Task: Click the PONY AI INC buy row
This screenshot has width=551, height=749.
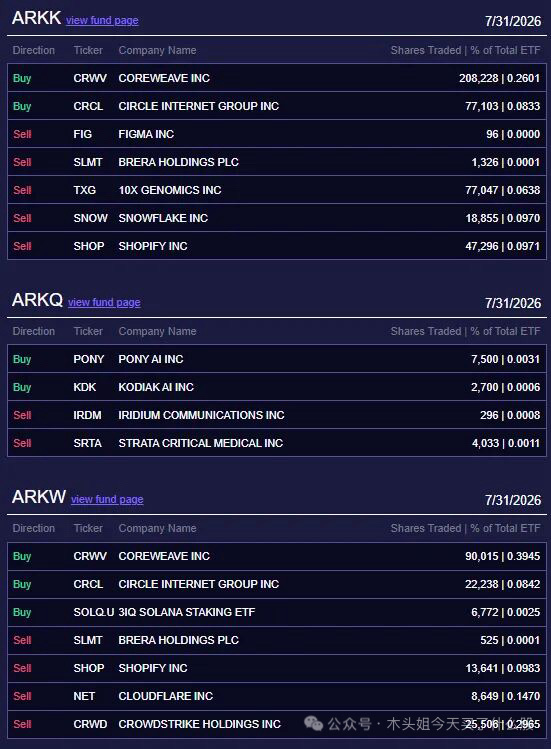Action: tap(277, 359)
